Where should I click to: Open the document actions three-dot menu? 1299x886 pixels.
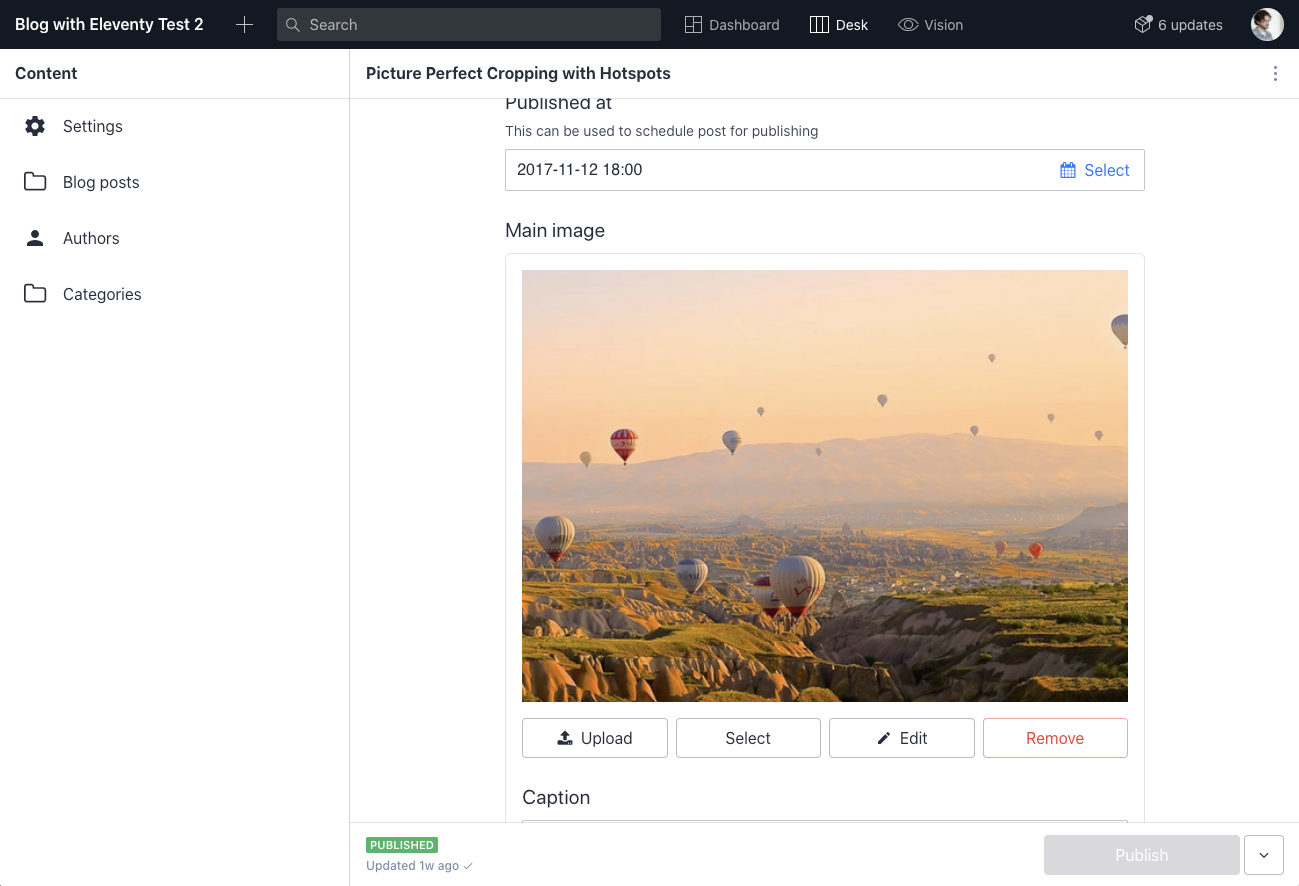(x=1275, y=73)
